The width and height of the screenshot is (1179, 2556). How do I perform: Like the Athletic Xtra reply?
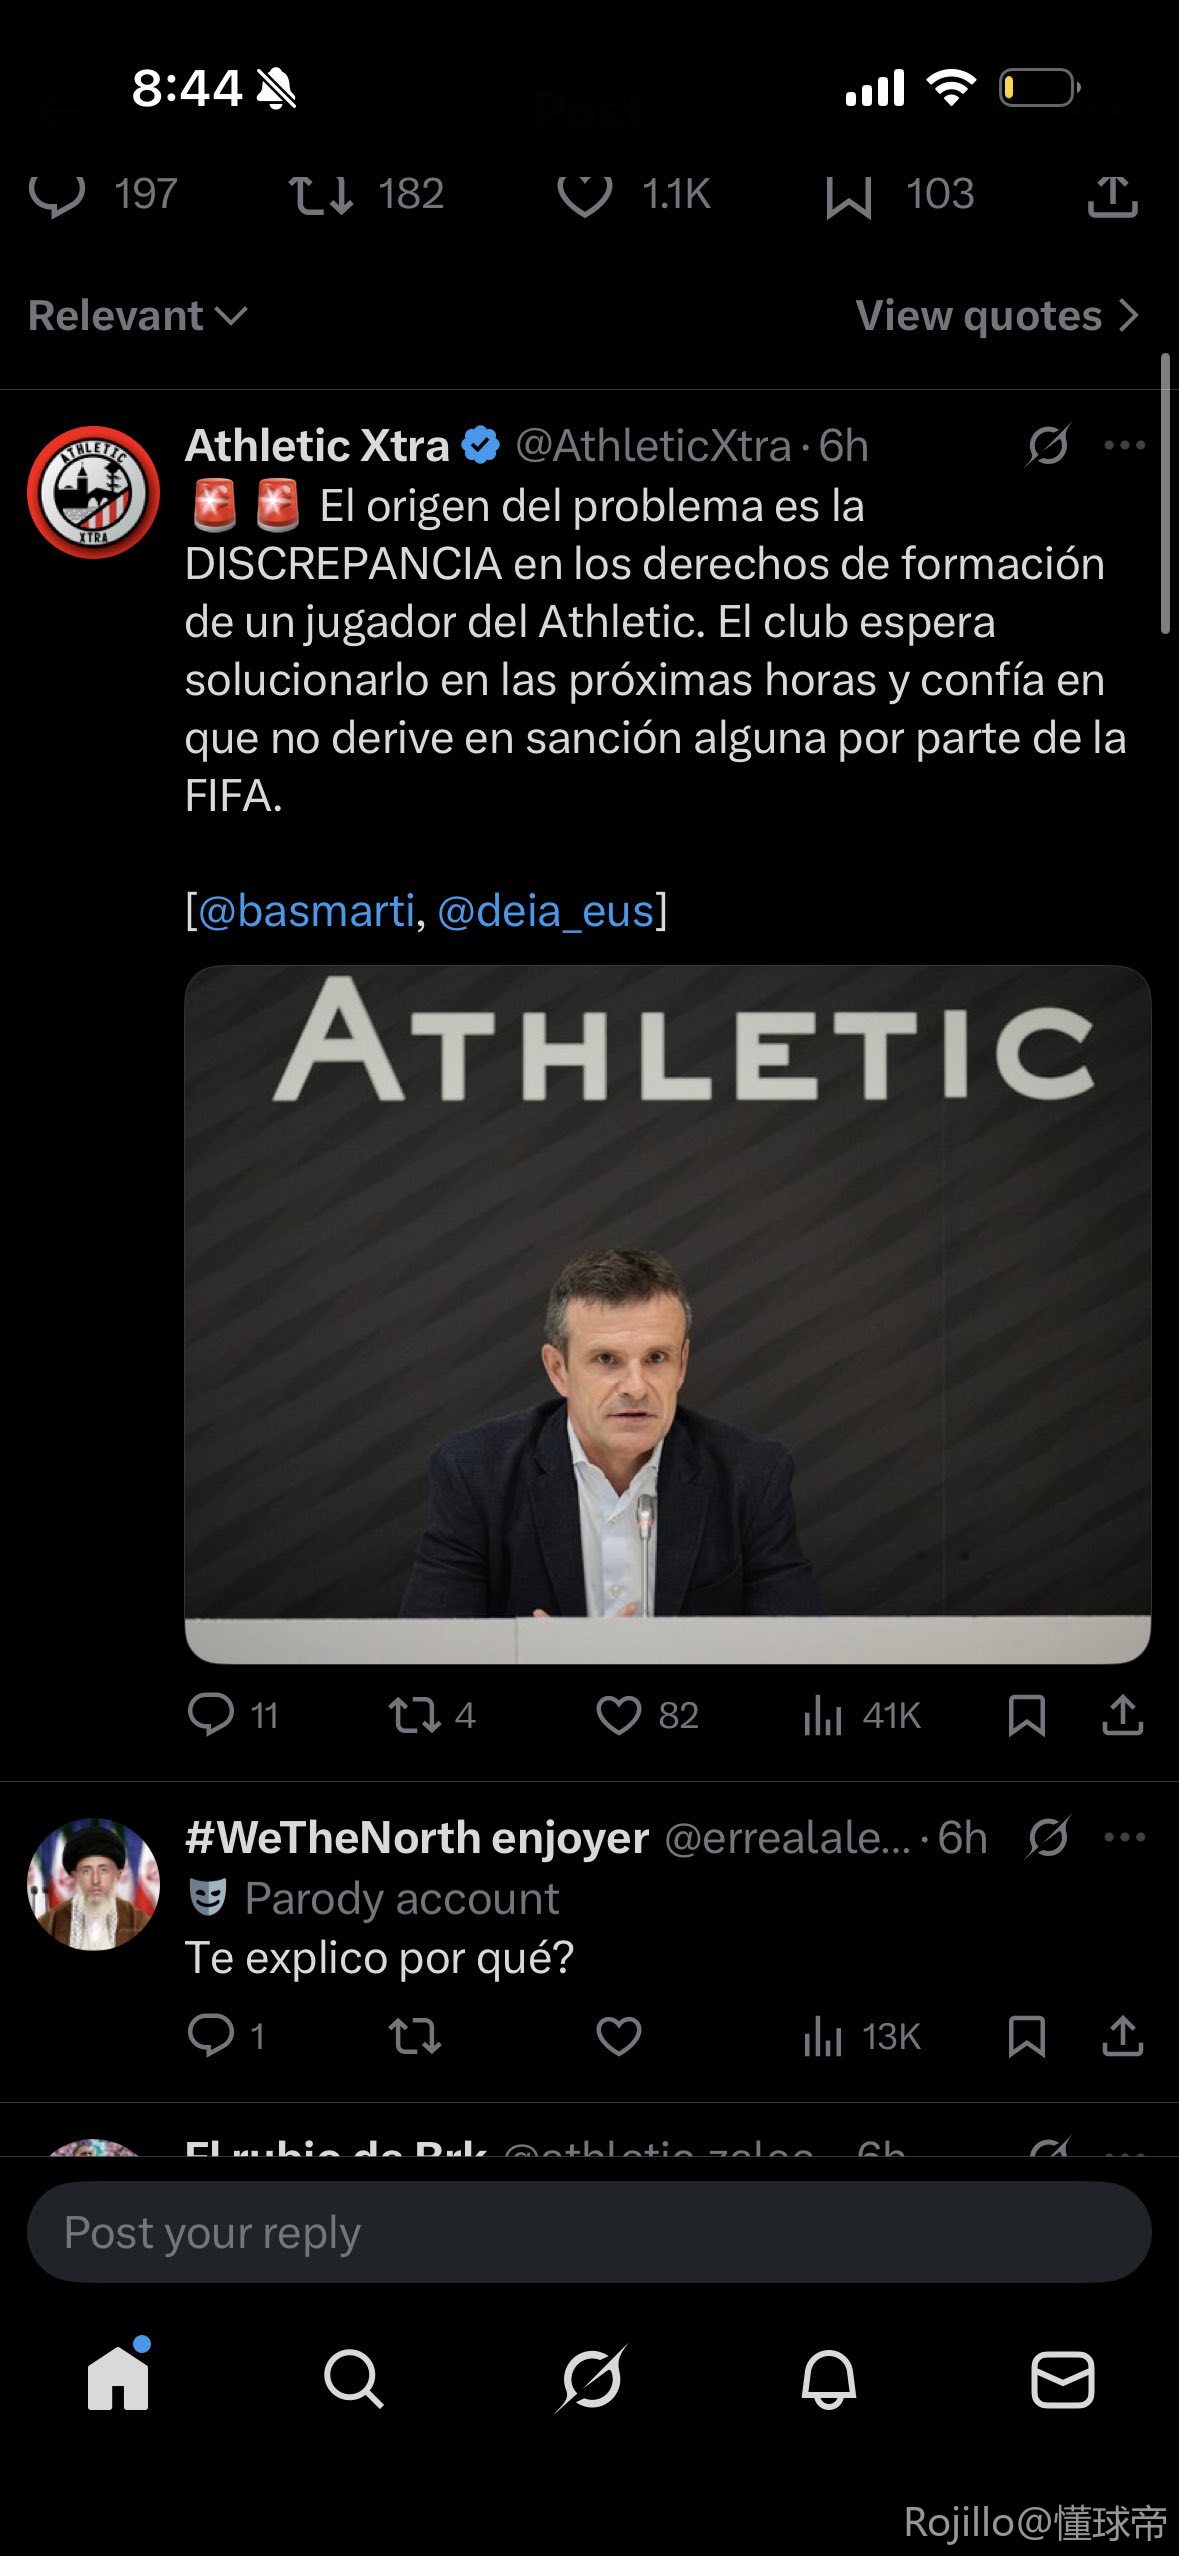(x=618, y=1716)
